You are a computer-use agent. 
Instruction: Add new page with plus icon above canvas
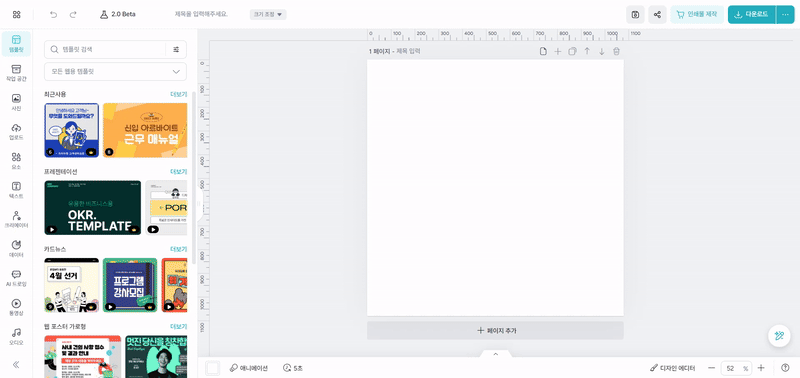pos(558,52)
